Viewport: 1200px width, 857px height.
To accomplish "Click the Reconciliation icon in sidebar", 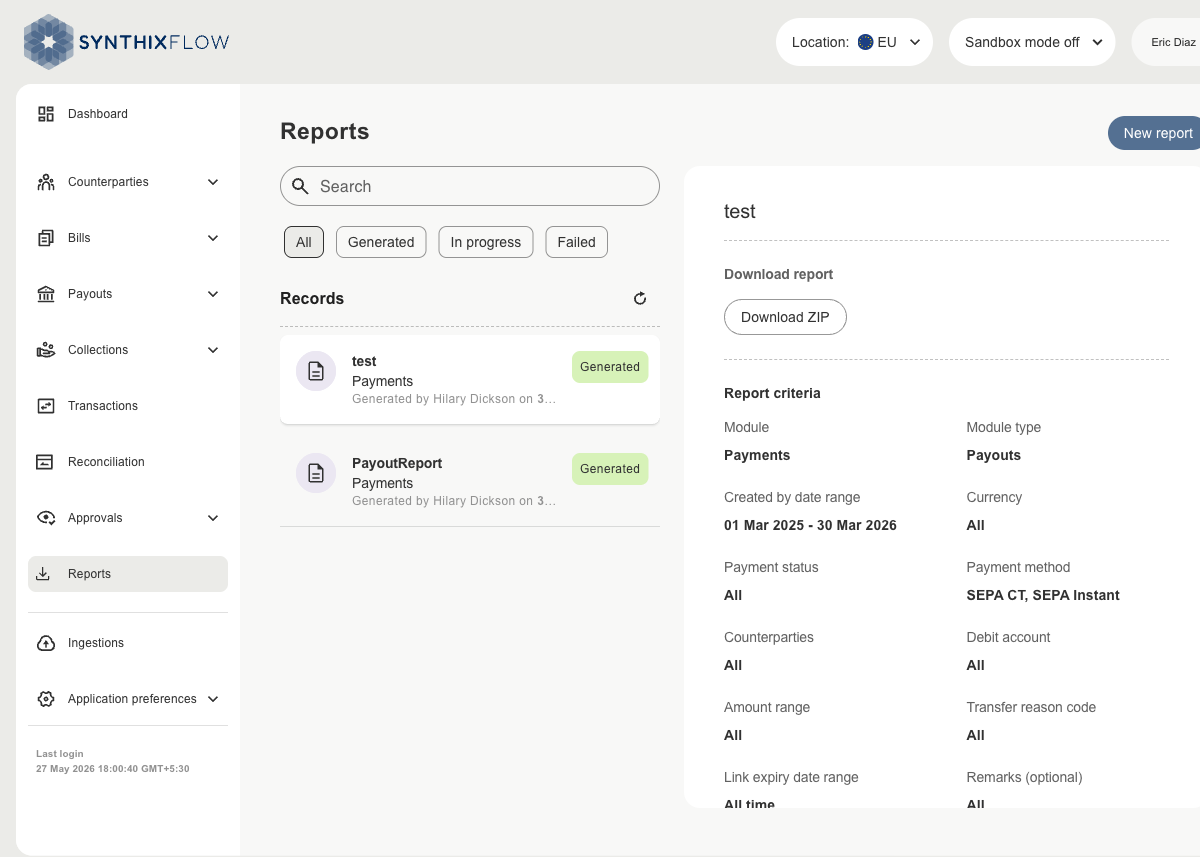I will (45, 462).
